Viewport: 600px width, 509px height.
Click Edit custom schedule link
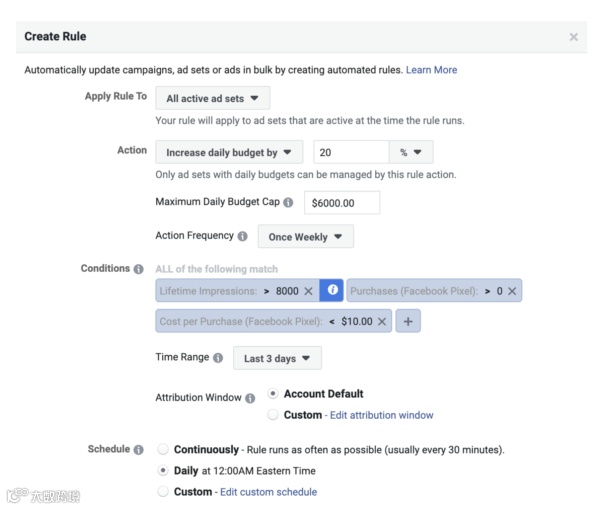268,492
